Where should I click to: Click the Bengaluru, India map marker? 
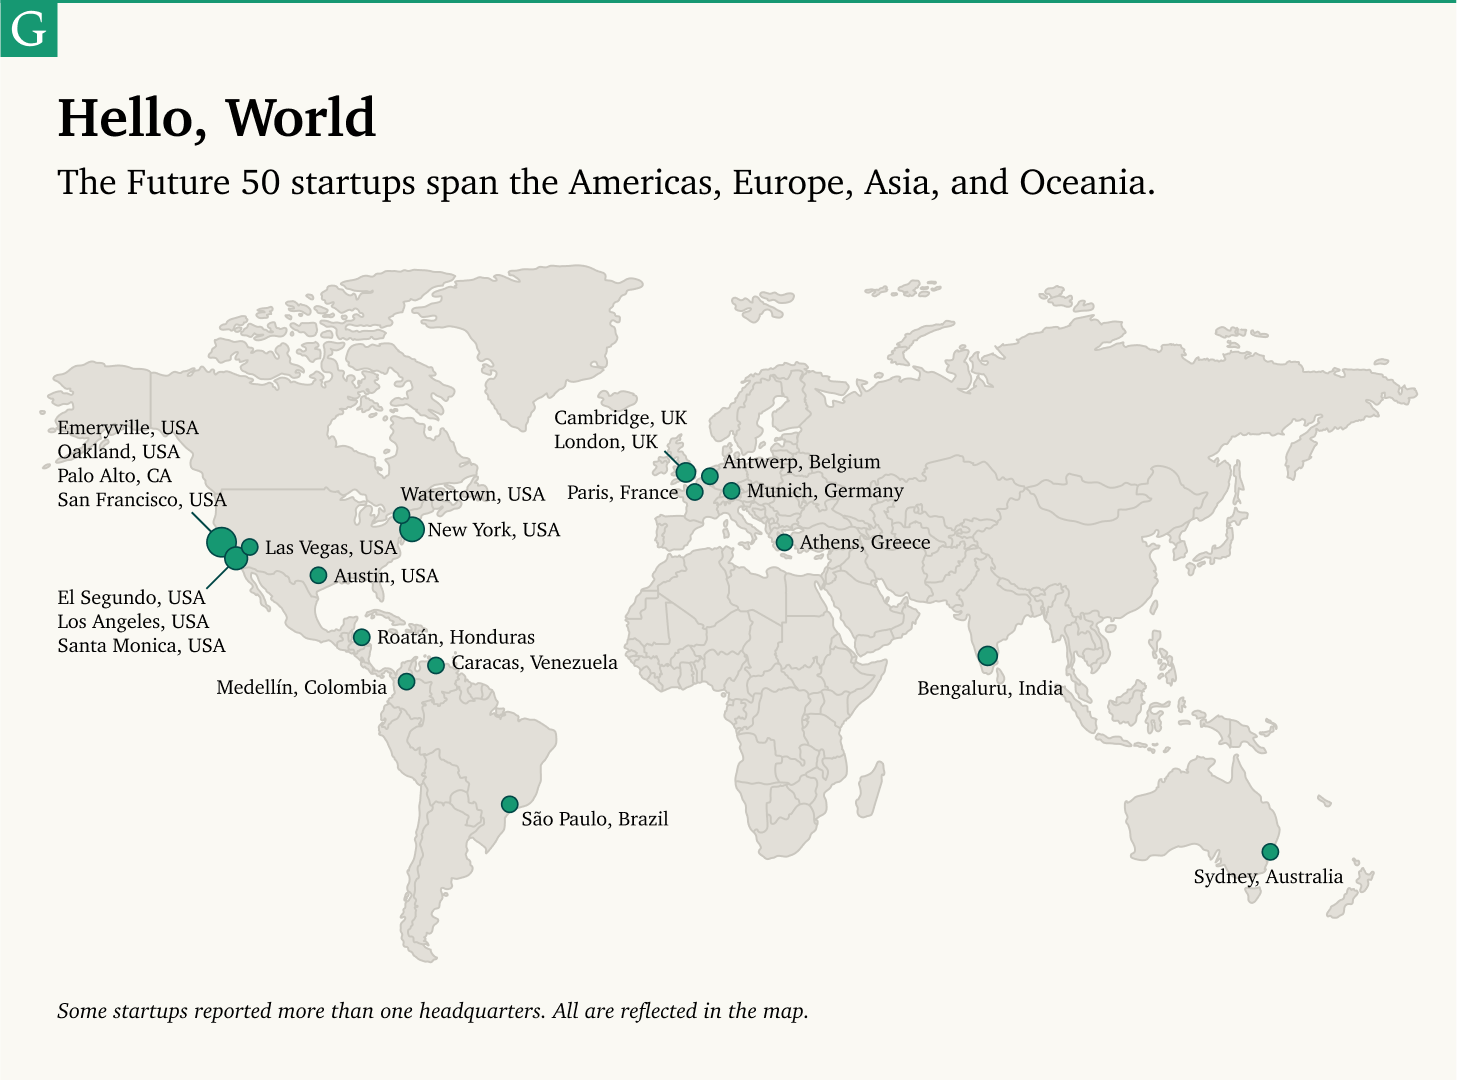tap(986, 655)
